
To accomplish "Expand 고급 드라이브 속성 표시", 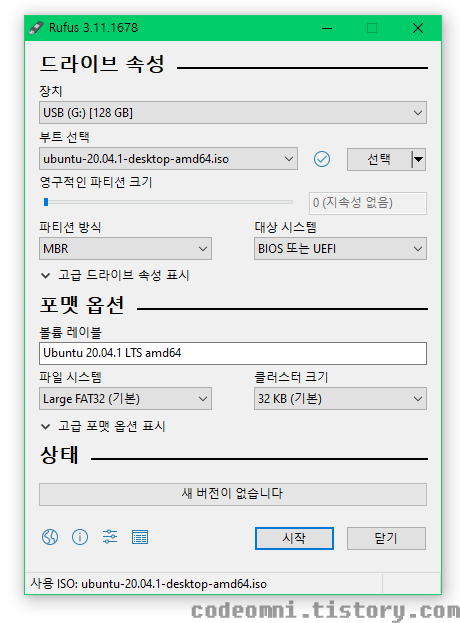I will 115,275.
